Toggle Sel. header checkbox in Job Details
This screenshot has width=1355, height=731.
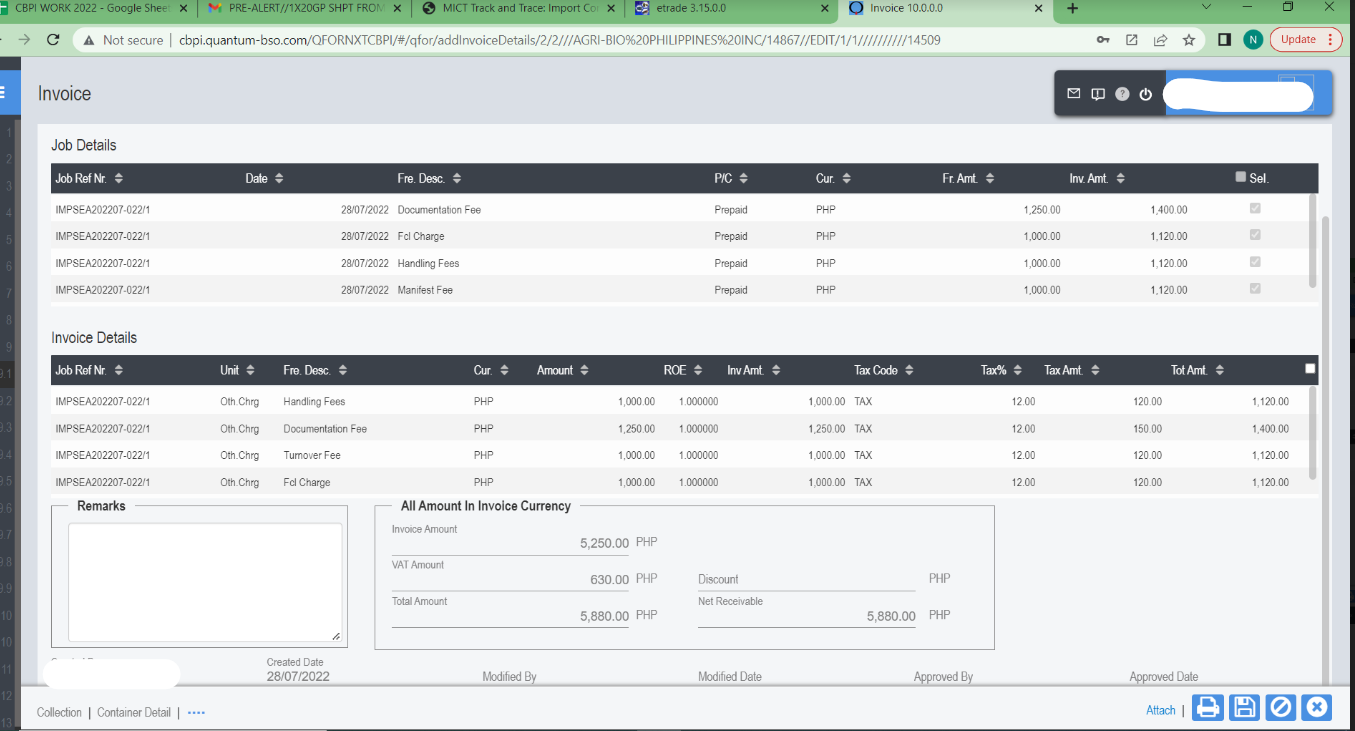click(1241, 177)
